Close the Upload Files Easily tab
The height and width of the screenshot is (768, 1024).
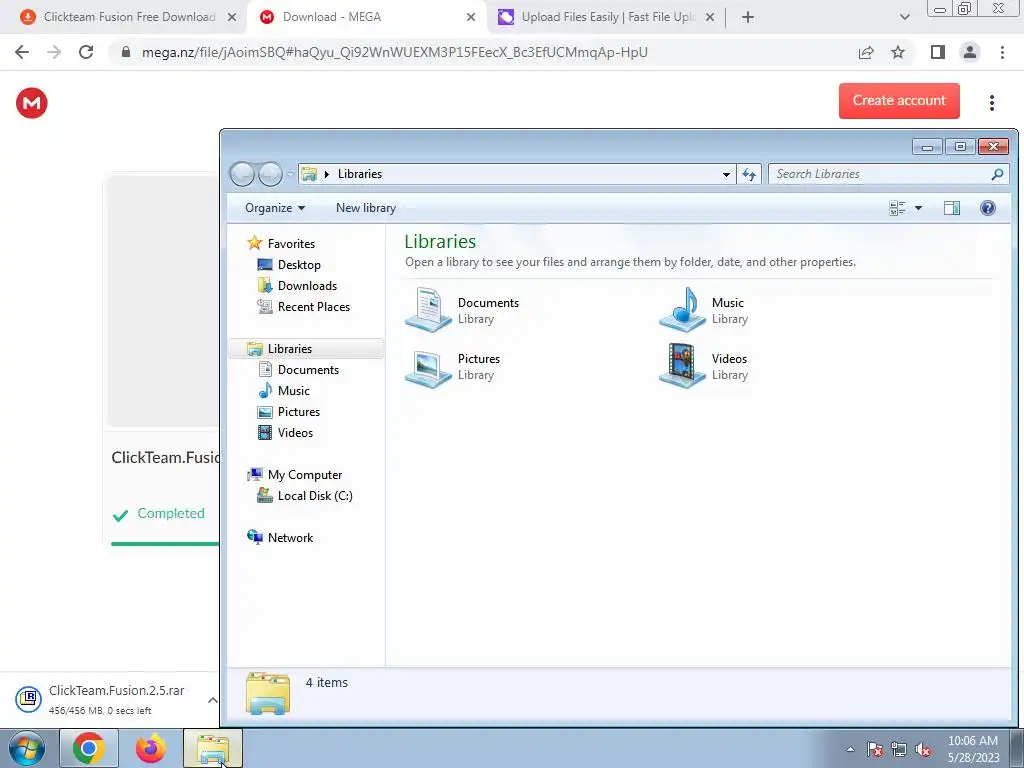[710, 18]
